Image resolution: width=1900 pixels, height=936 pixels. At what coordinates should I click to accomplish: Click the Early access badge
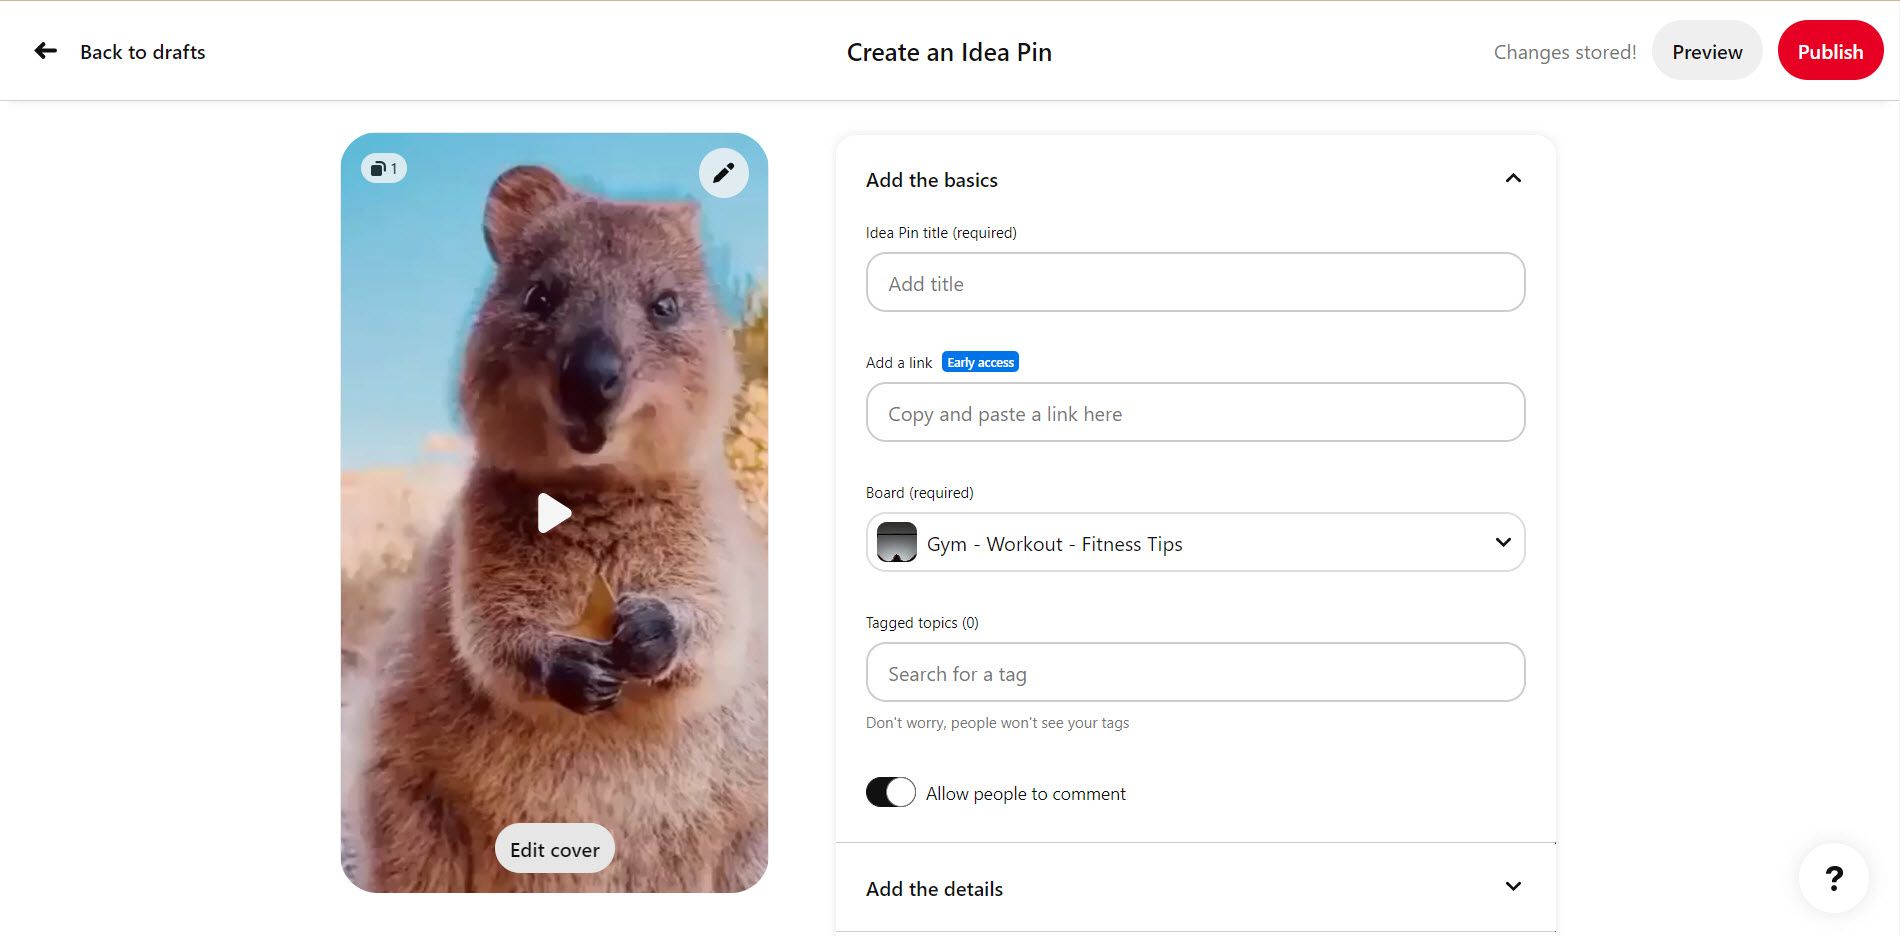pyautogui.click(x=980, y=361)
